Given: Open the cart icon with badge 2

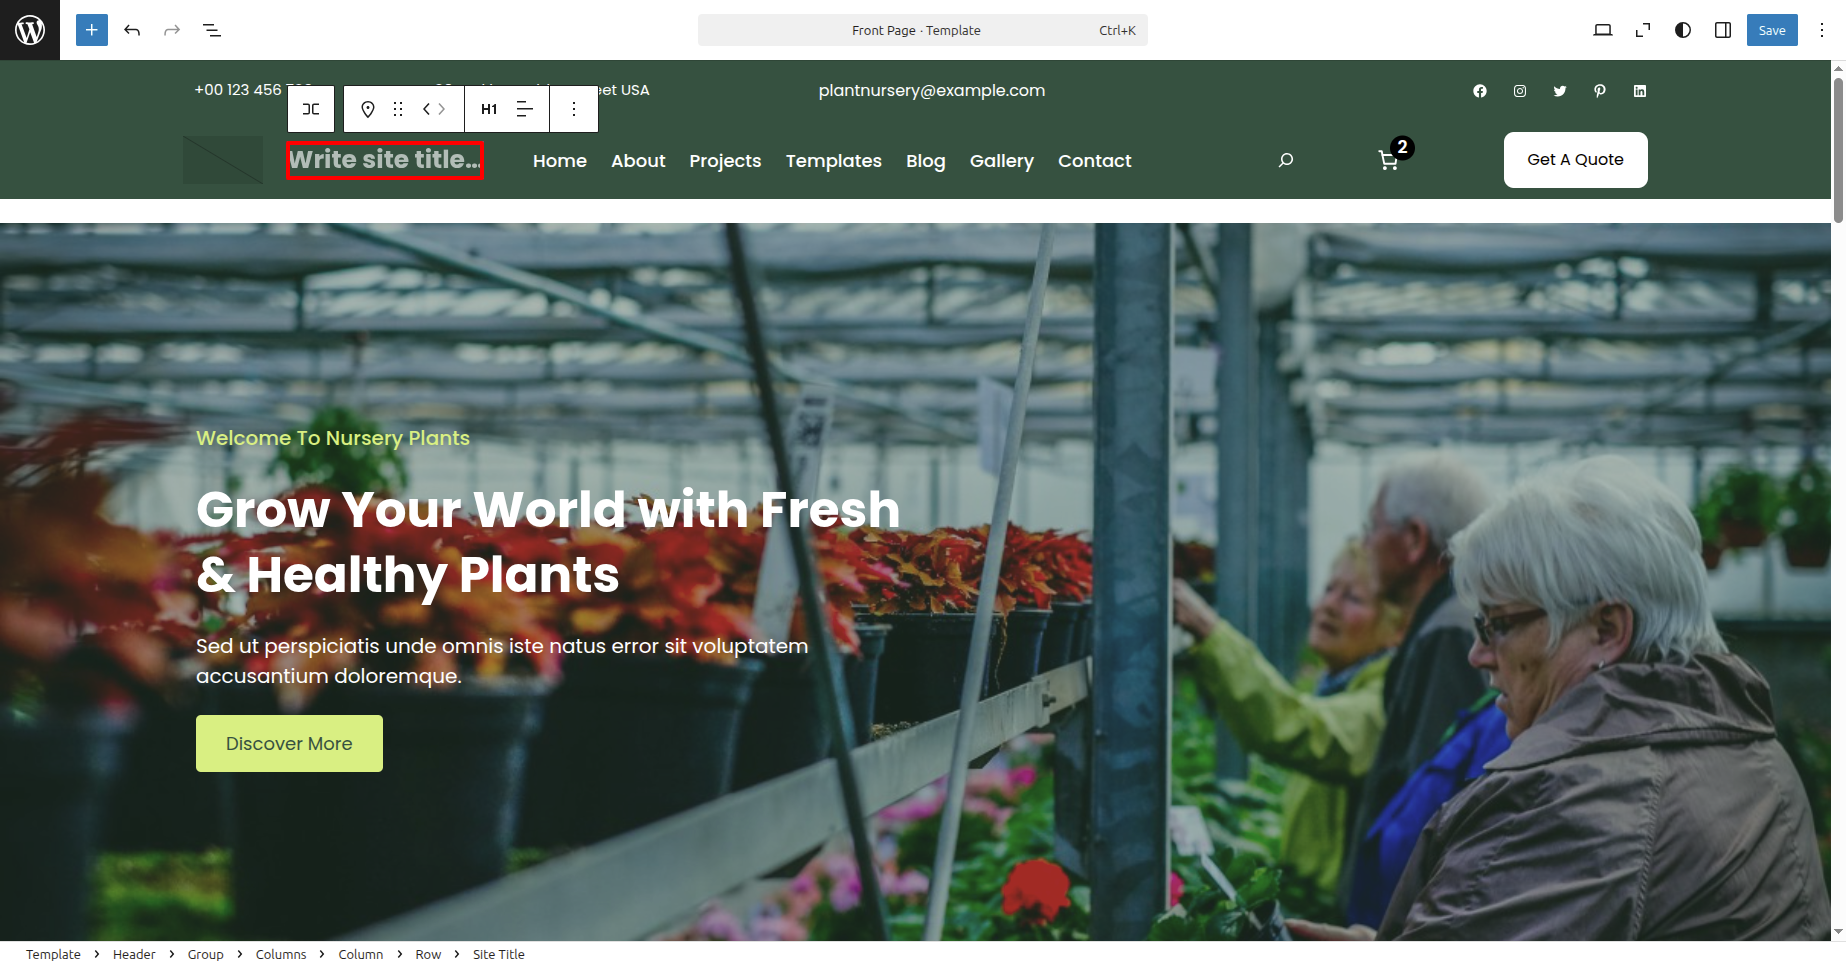Looking at the screenshot, I should coord(1388,160).
